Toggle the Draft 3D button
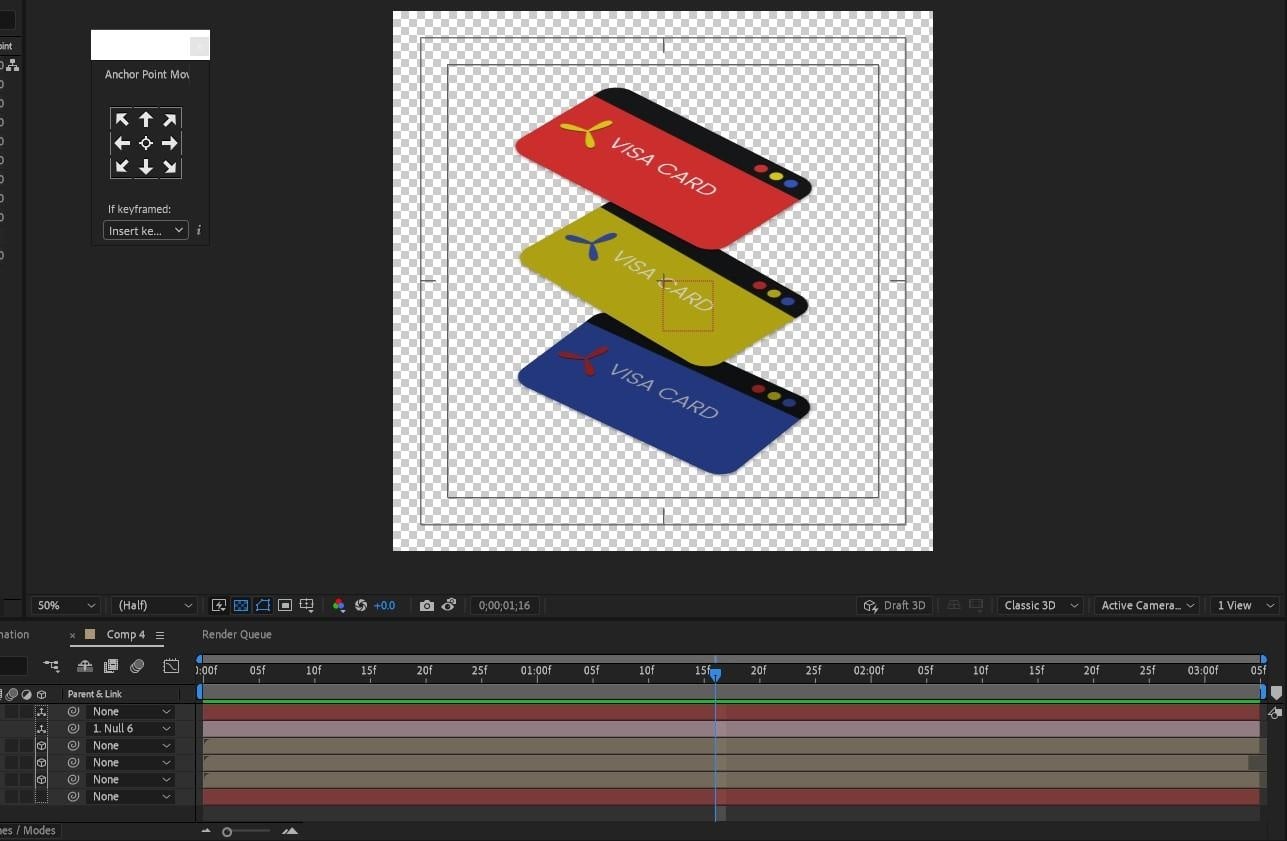 pos(895,605)
